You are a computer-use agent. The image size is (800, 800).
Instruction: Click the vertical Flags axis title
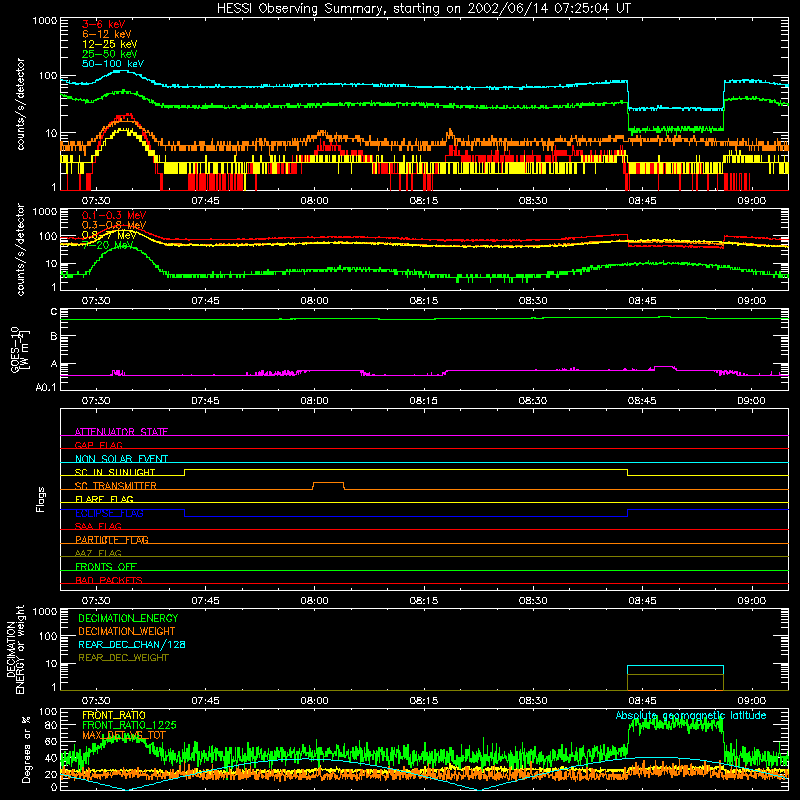pos(41,499)
